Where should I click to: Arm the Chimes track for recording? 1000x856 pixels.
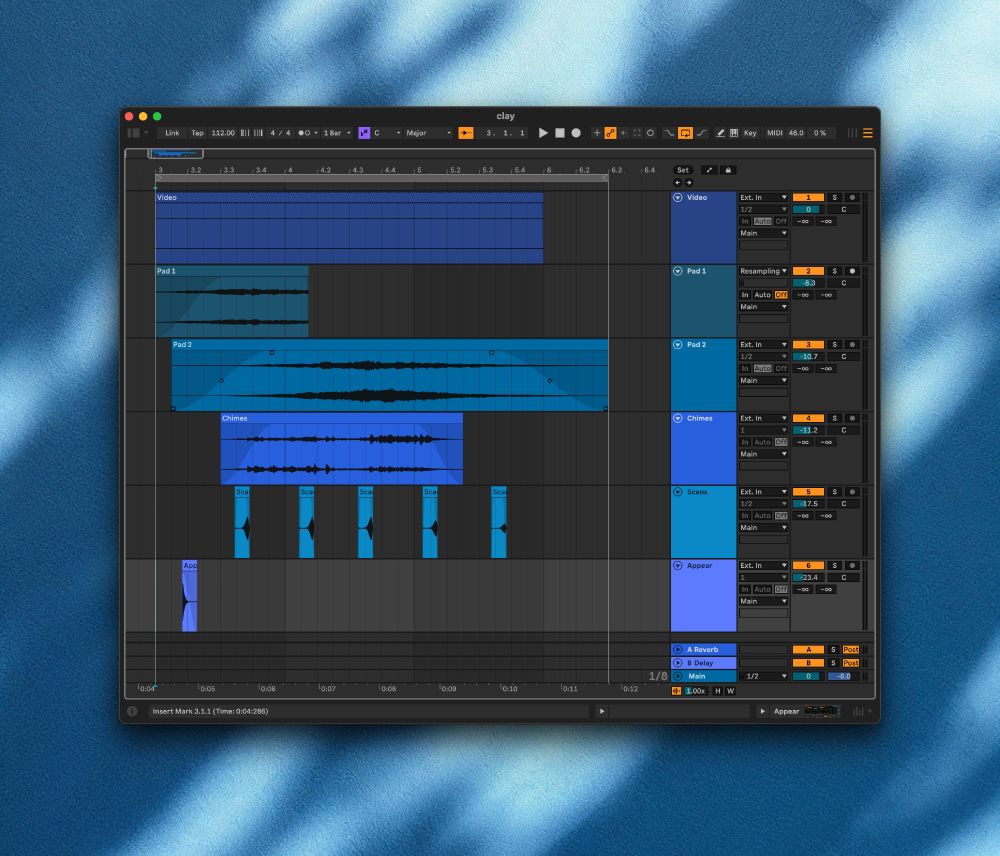(852, 418)
